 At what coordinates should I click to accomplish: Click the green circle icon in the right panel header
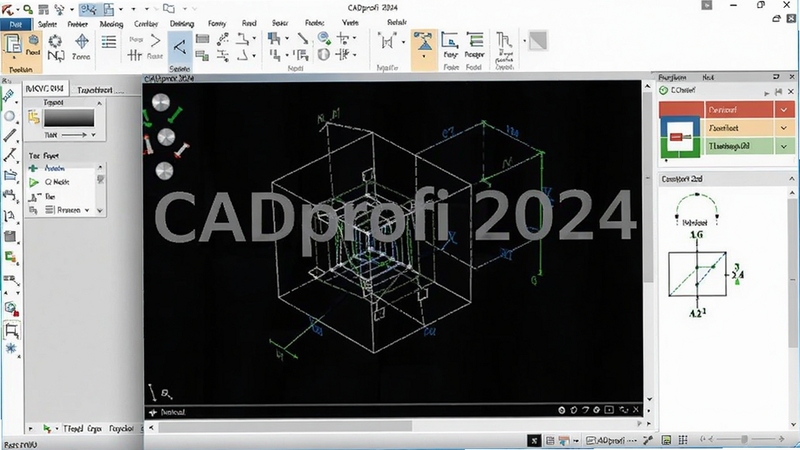tap(663, 90)
